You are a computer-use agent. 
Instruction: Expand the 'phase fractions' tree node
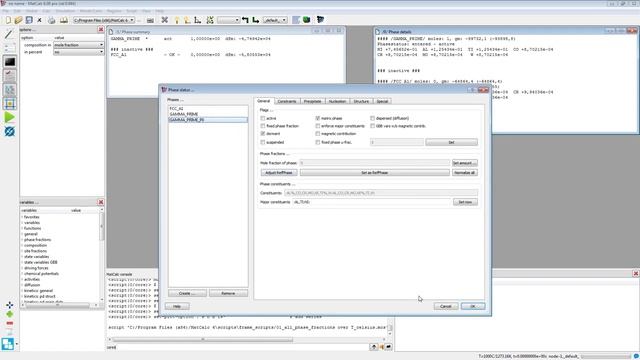pyautogui.click(x=22, y=240)
